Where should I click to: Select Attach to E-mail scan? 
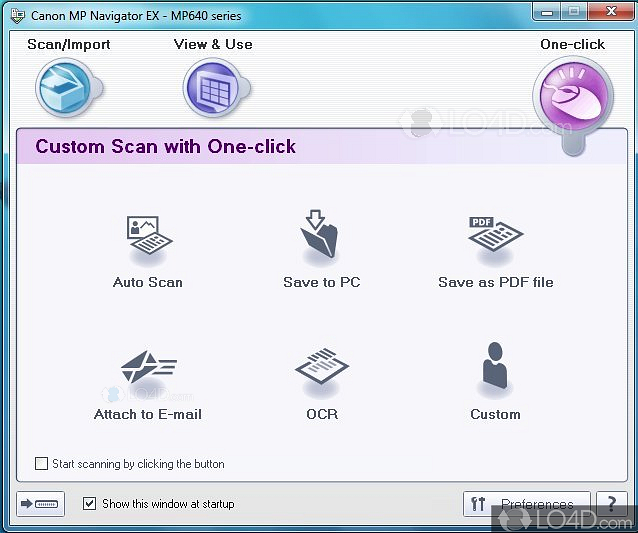[148, 384]
